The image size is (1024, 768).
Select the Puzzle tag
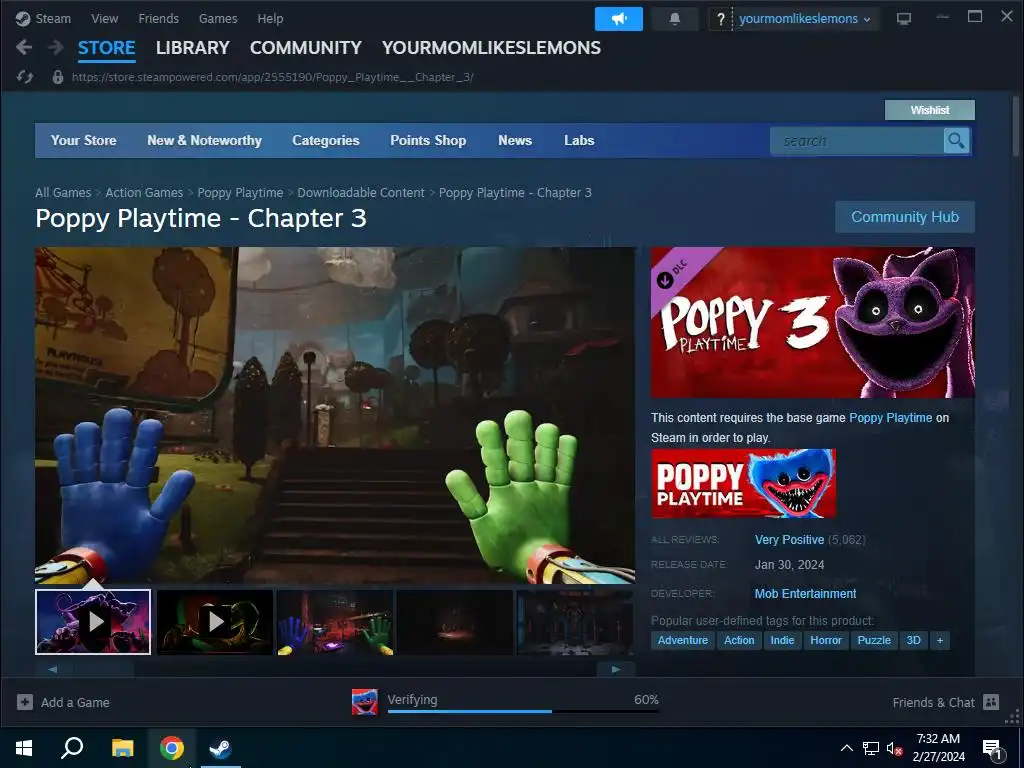pos(874,640)
